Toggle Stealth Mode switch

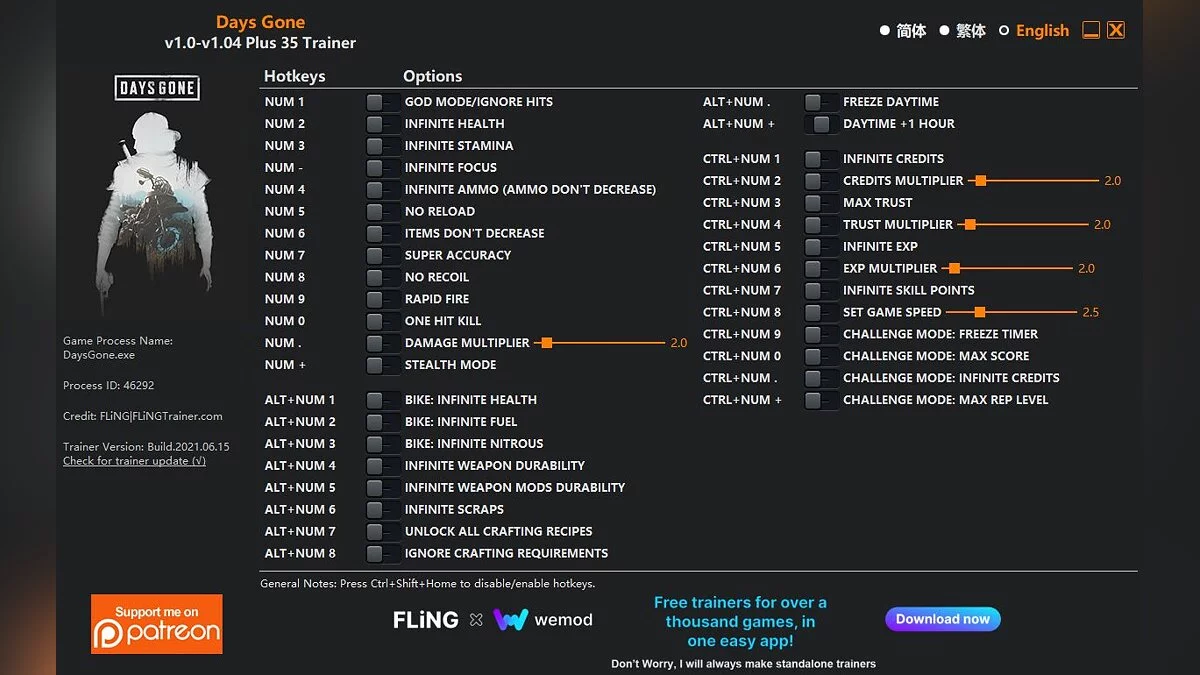[x=381, y=365]
